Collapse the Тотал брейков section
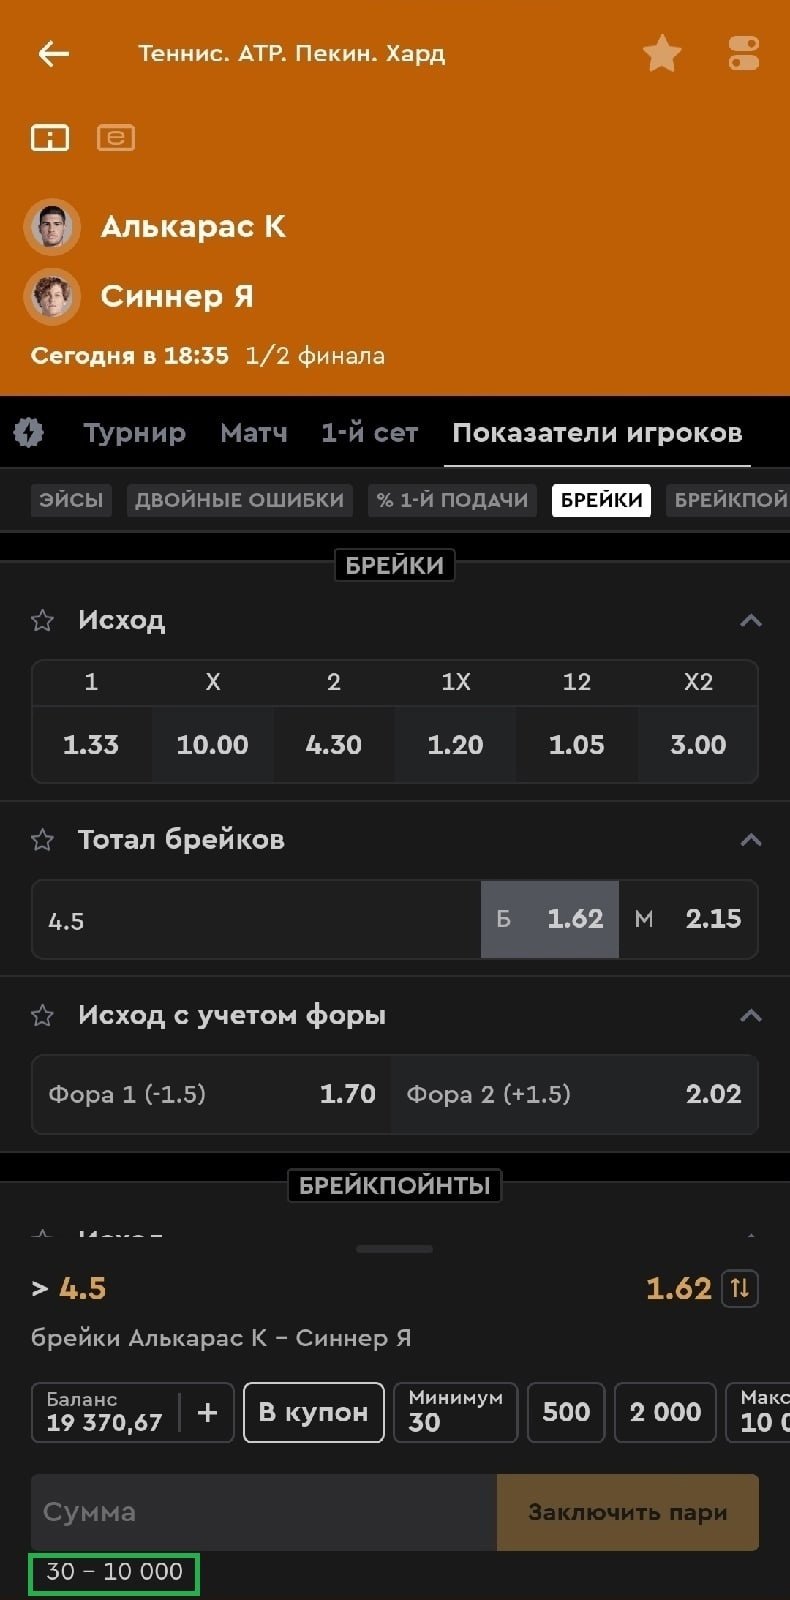This screenshot has height=1600, width=790. click(x=750, y=840)
